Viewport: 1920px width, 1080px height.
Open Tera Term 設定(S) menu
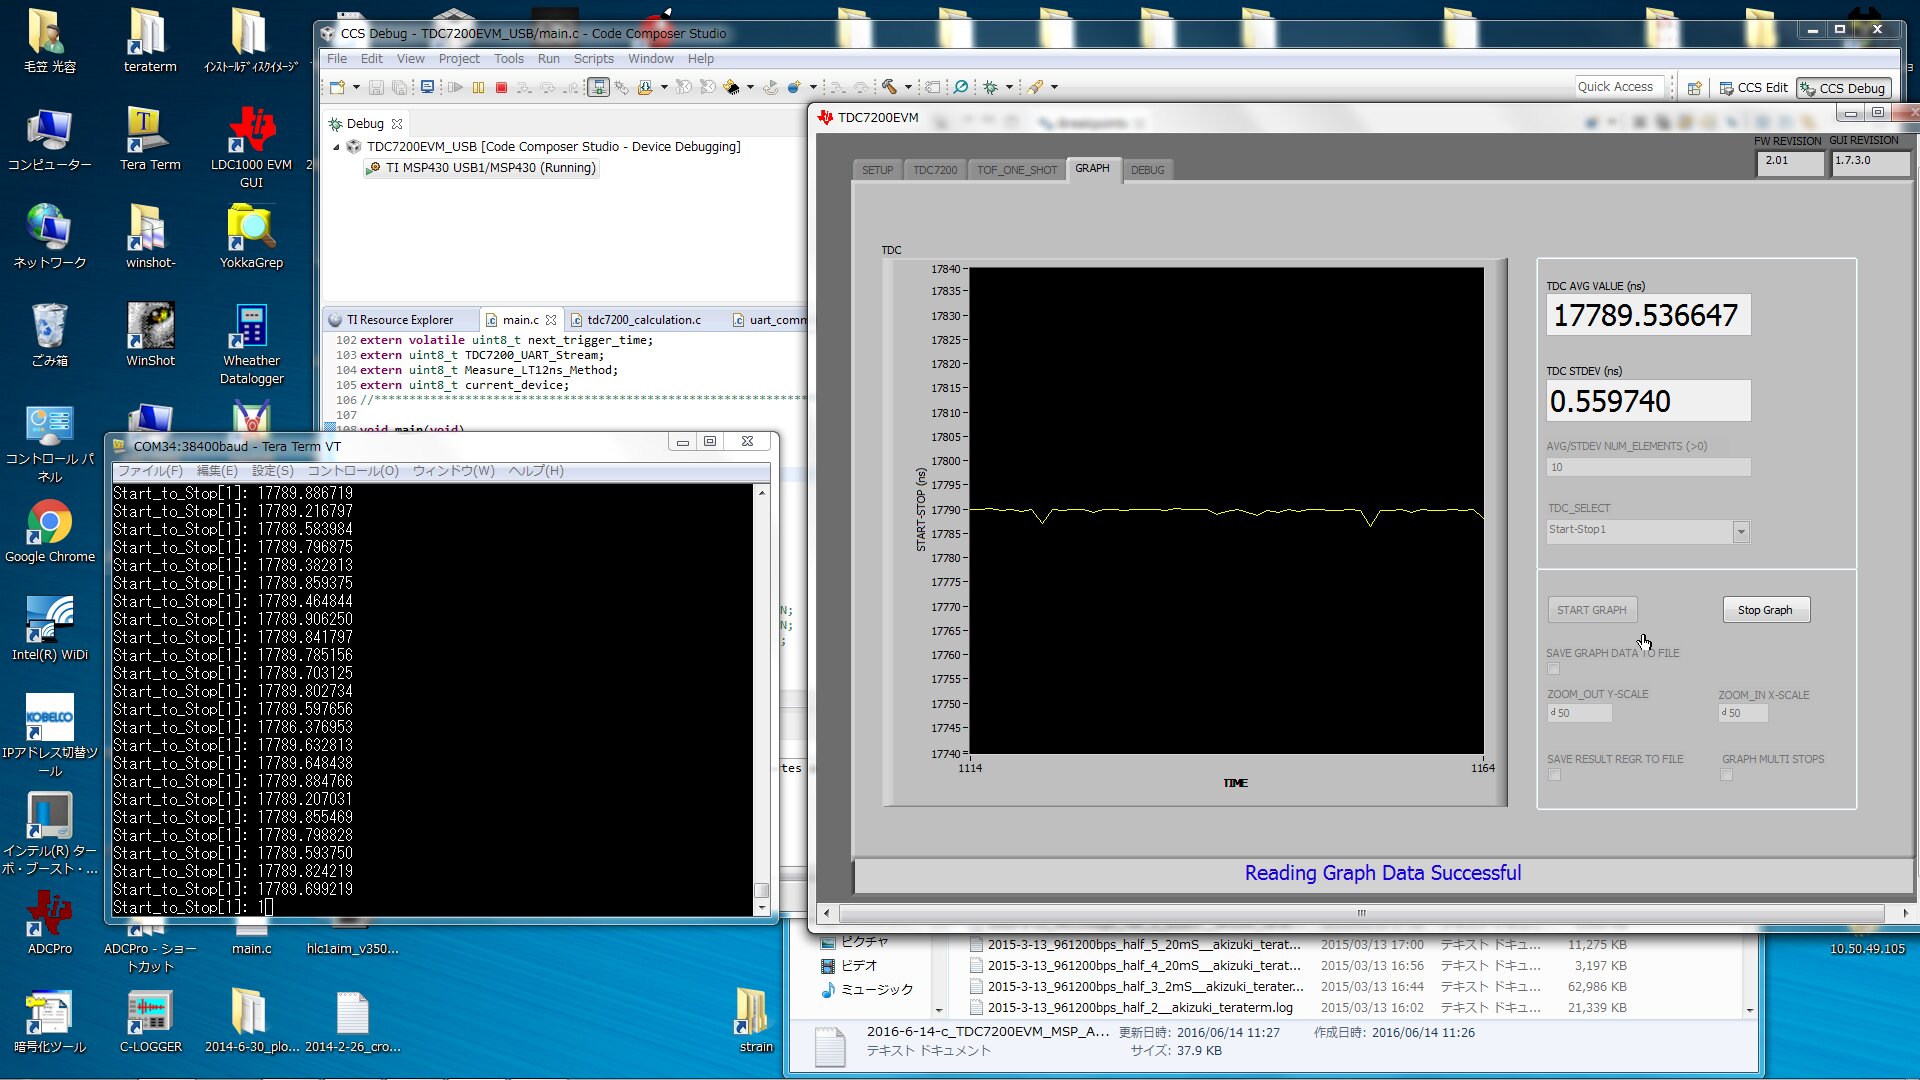pyautogui.click(x=272, y=471)
